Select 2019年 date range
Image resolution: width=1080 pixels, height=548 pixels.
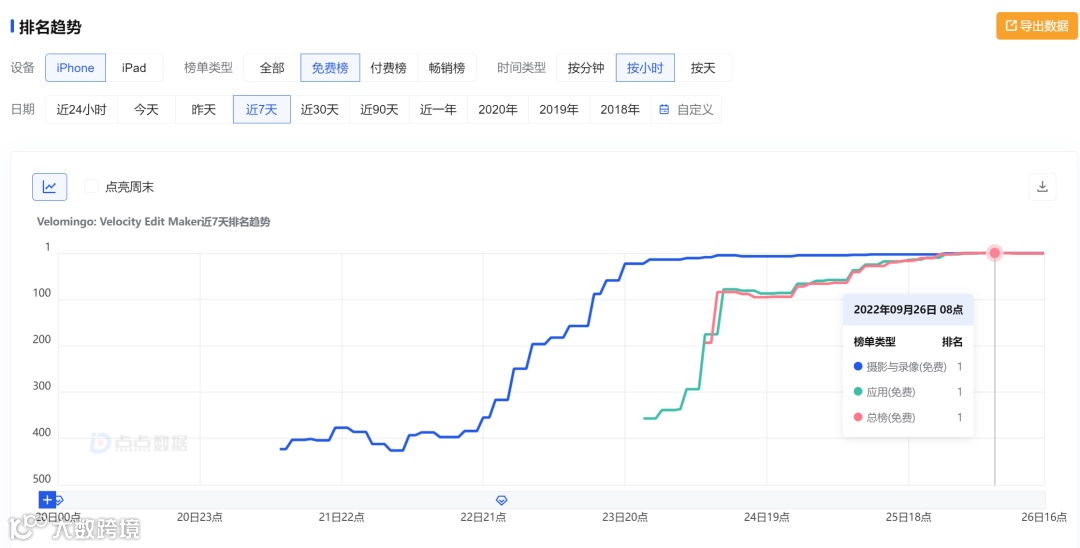click(559, 109)
